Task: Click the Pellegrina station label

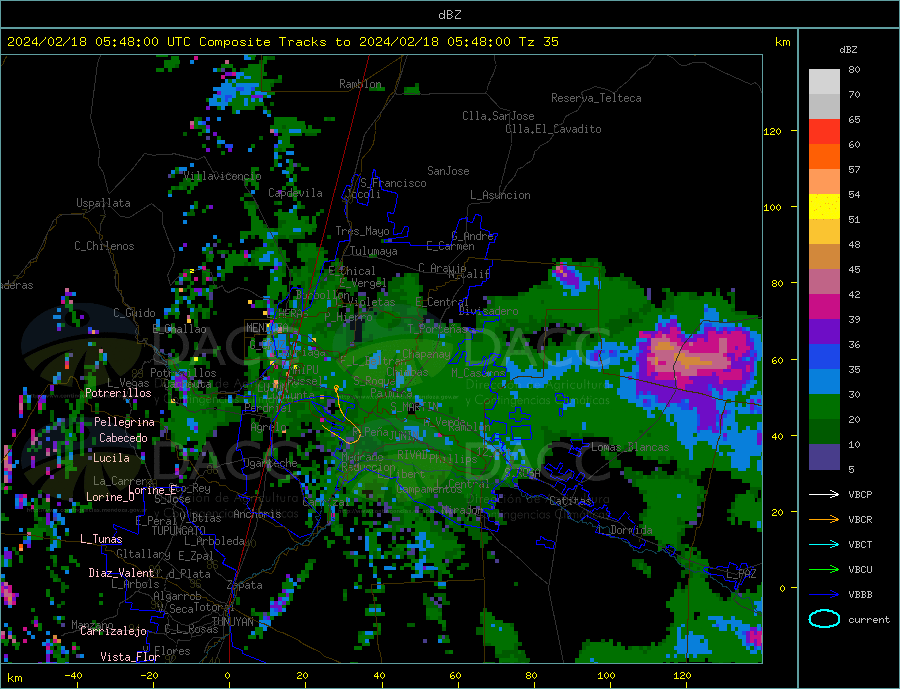Action: 125,422
